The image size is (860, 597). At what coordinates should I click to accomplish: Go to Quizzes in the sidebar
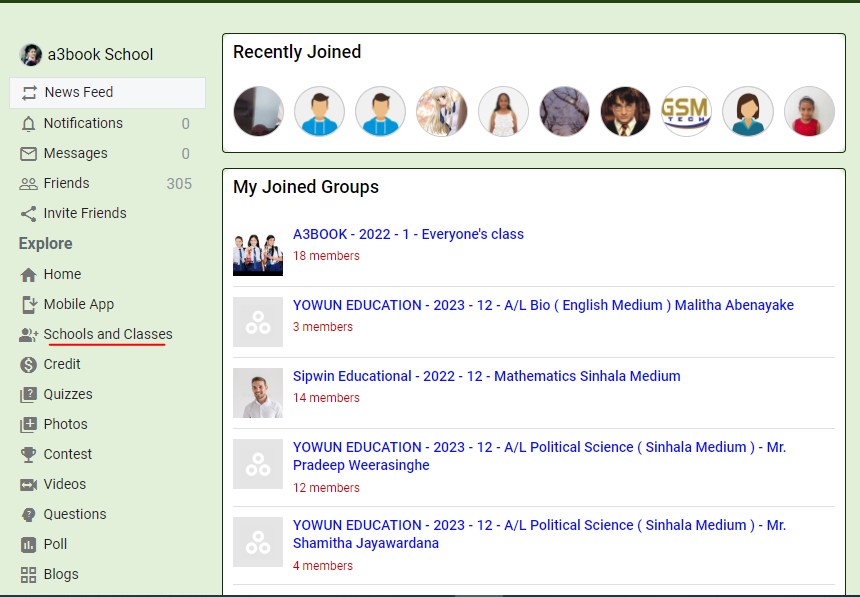[68, 394]
